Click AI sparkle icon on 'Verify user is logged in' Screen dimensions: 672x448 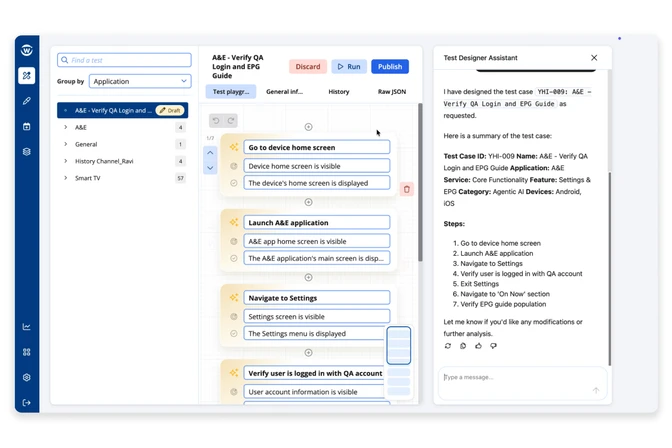pyautogui.click(x=234, y=373)
